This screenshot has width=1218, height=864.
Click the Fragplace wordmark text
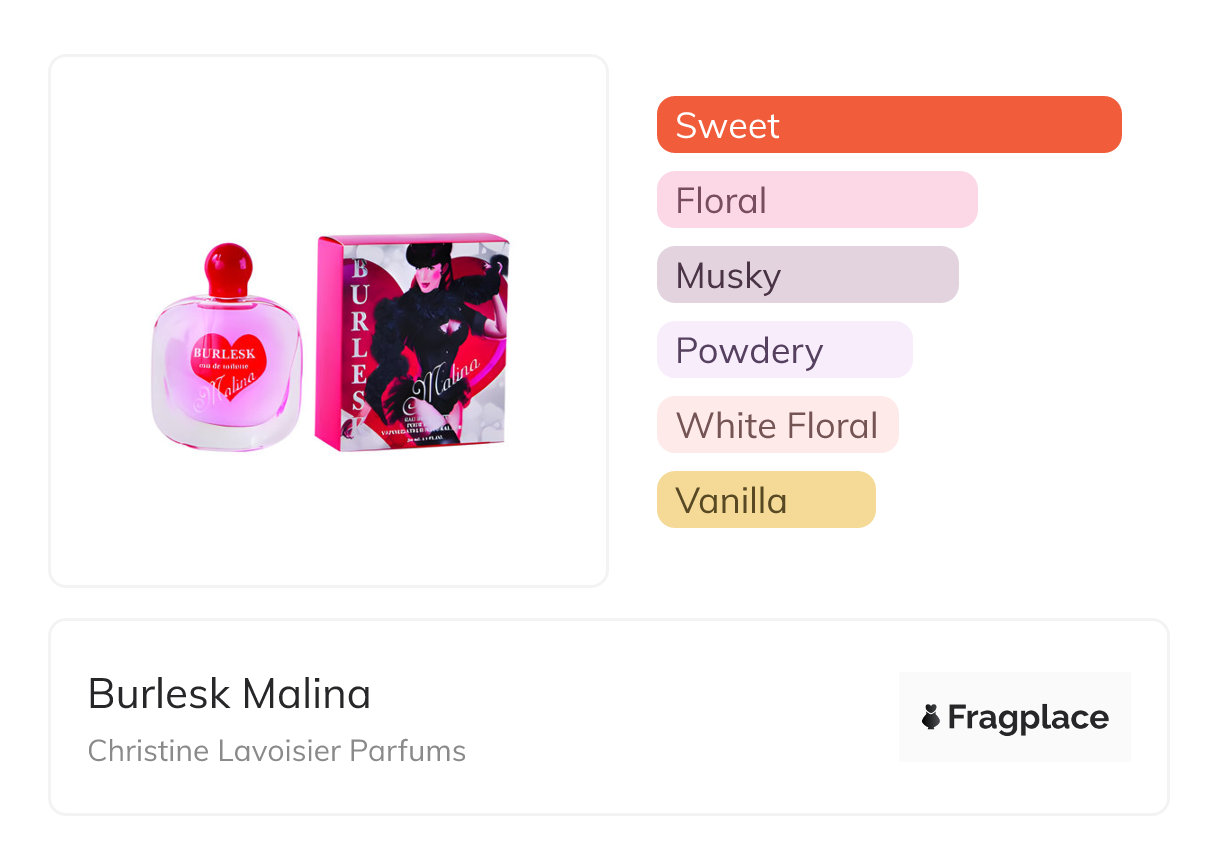tap(1028, 717)
